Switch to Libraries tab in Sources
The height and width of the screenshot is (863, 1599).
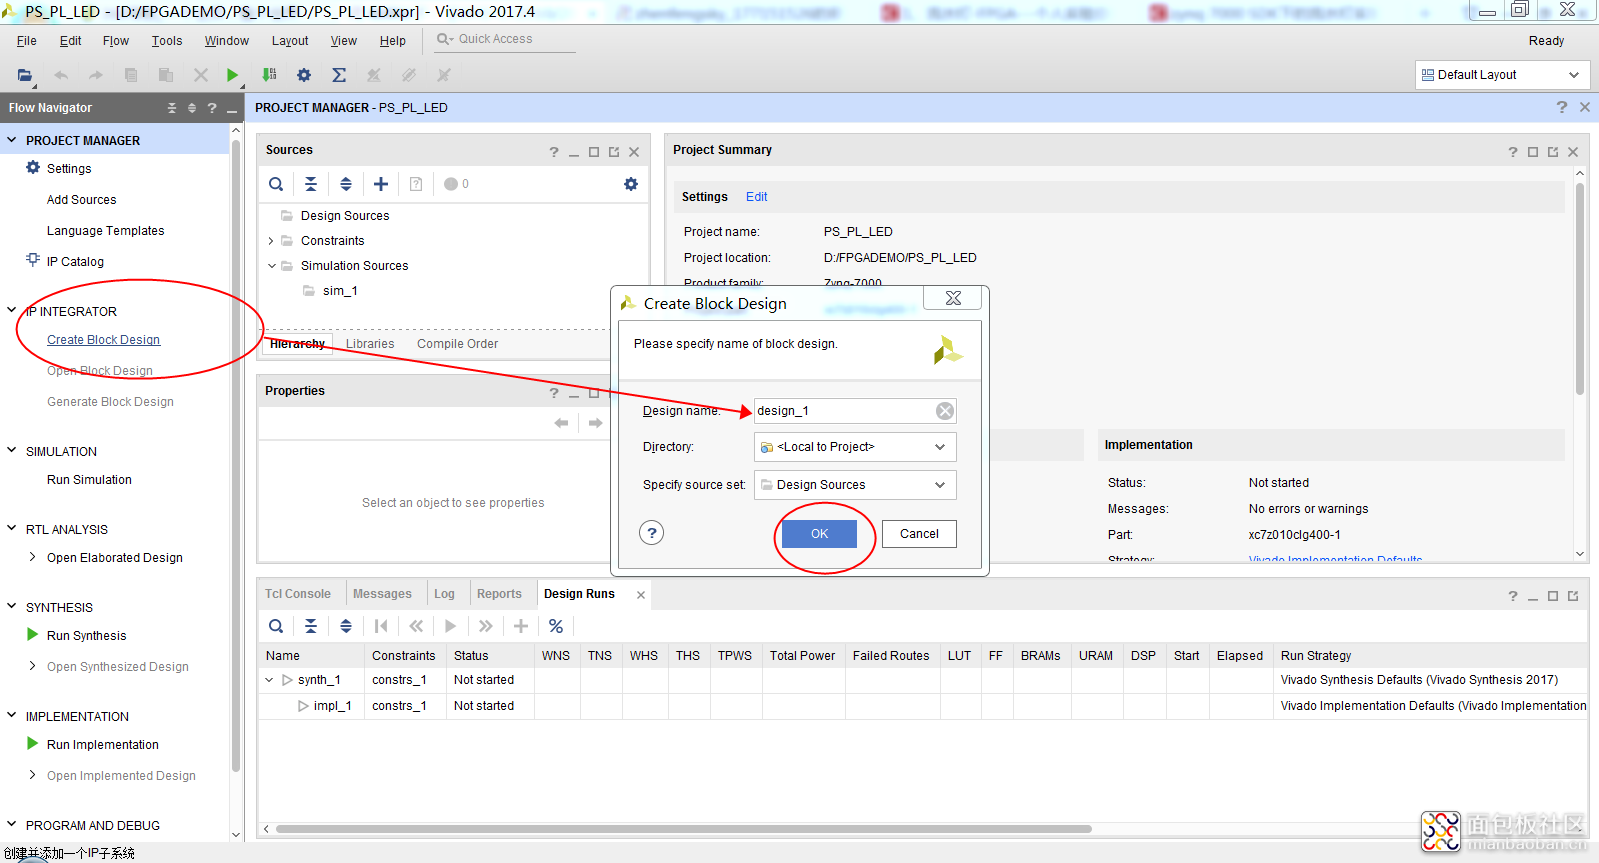370,344
